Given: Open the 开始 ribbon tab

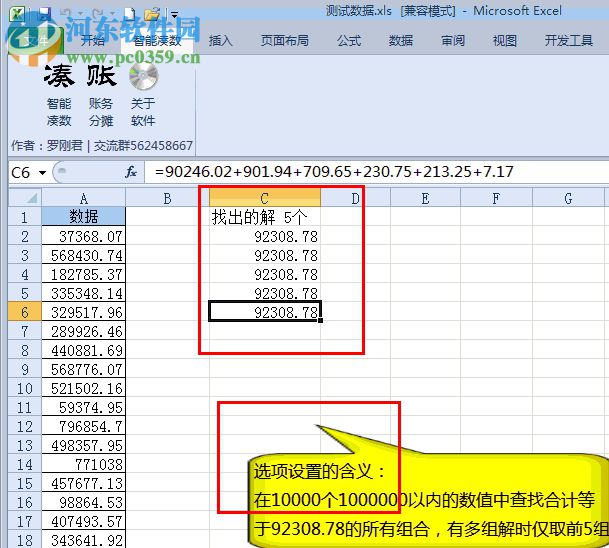Looking at the screenshot, I should tap(93, 40).
